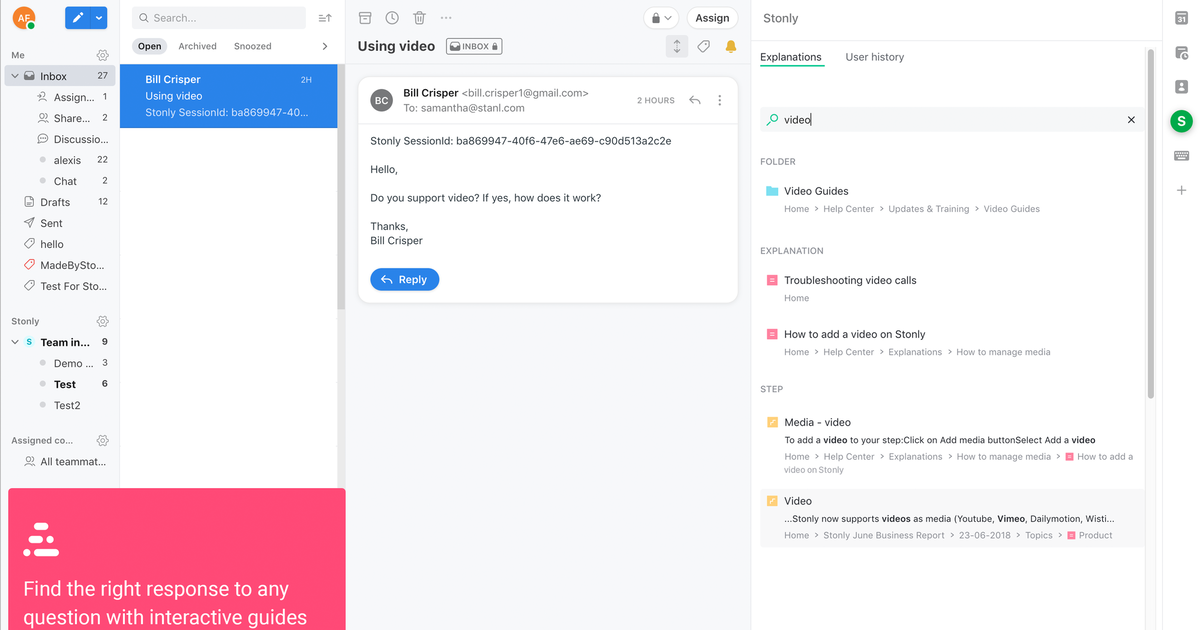Open the lock privacy dropdown
The width and height of the screenshot is (1200, 630).
coord(661,18)
